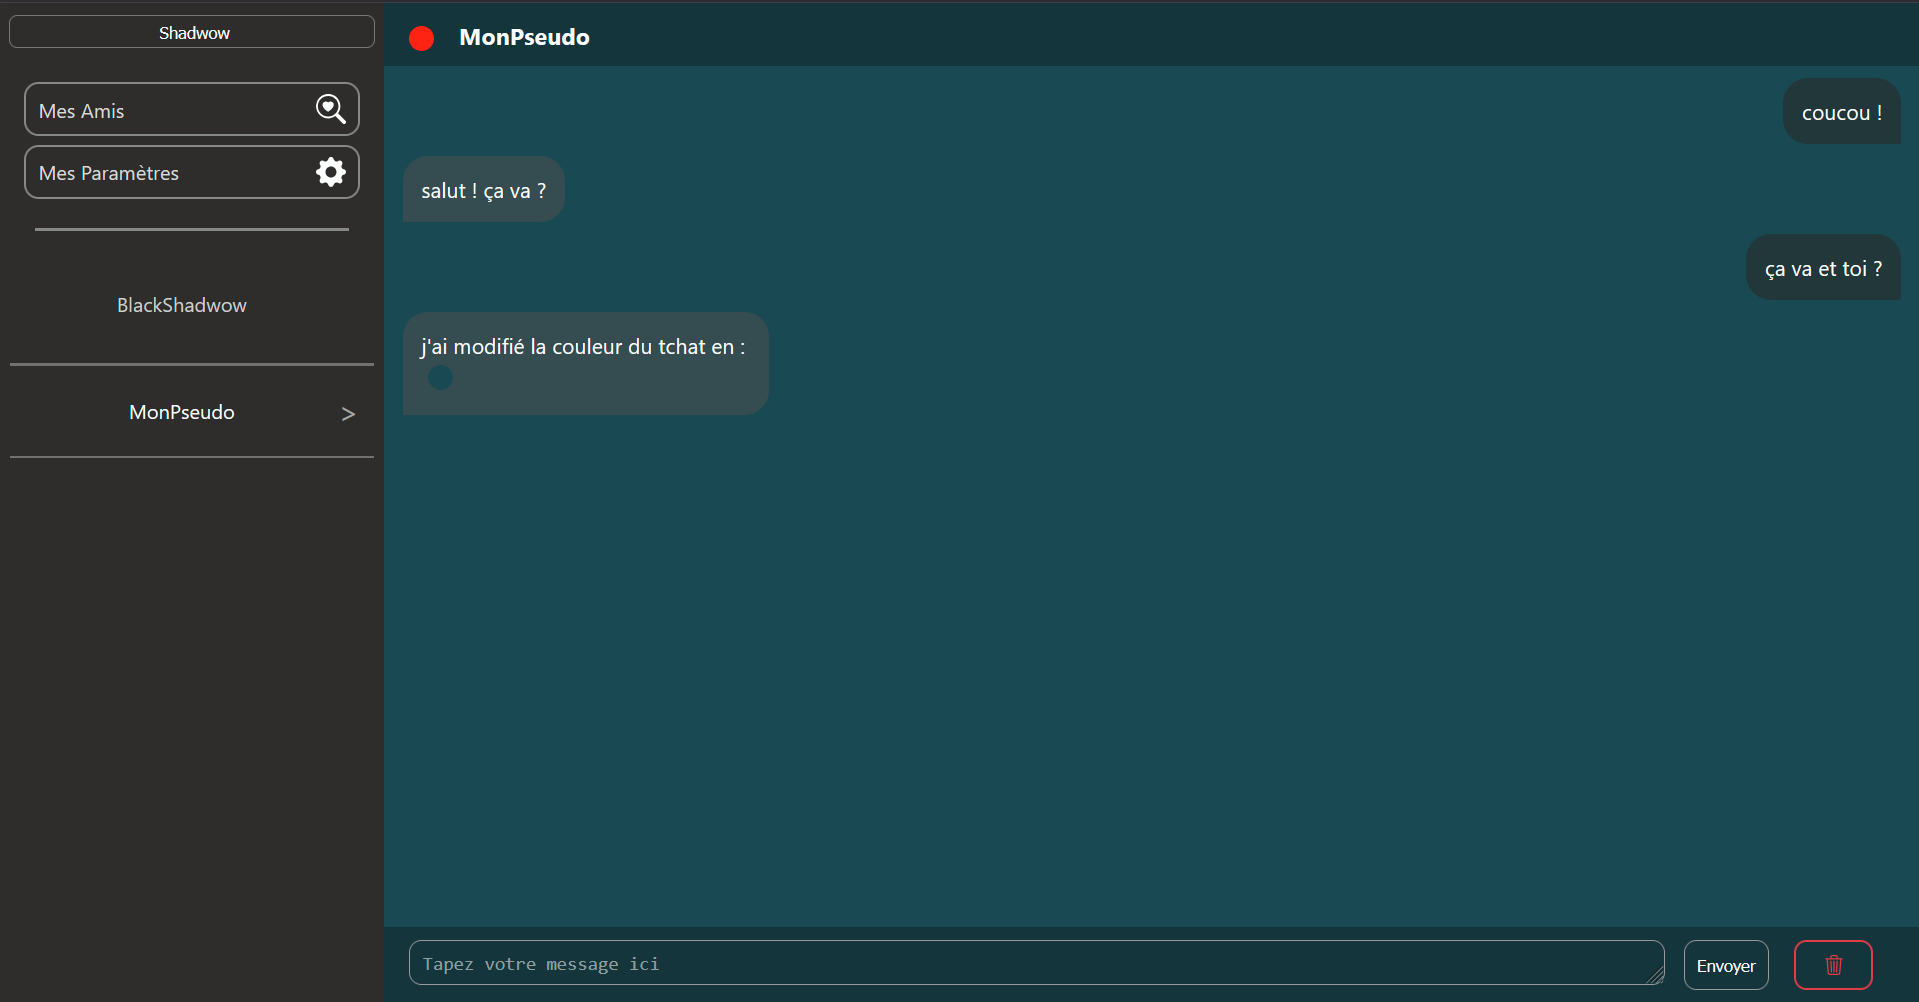Click the chevron next to MonPseudo
1919x1002 pixels.
click(x=348, y=414)
